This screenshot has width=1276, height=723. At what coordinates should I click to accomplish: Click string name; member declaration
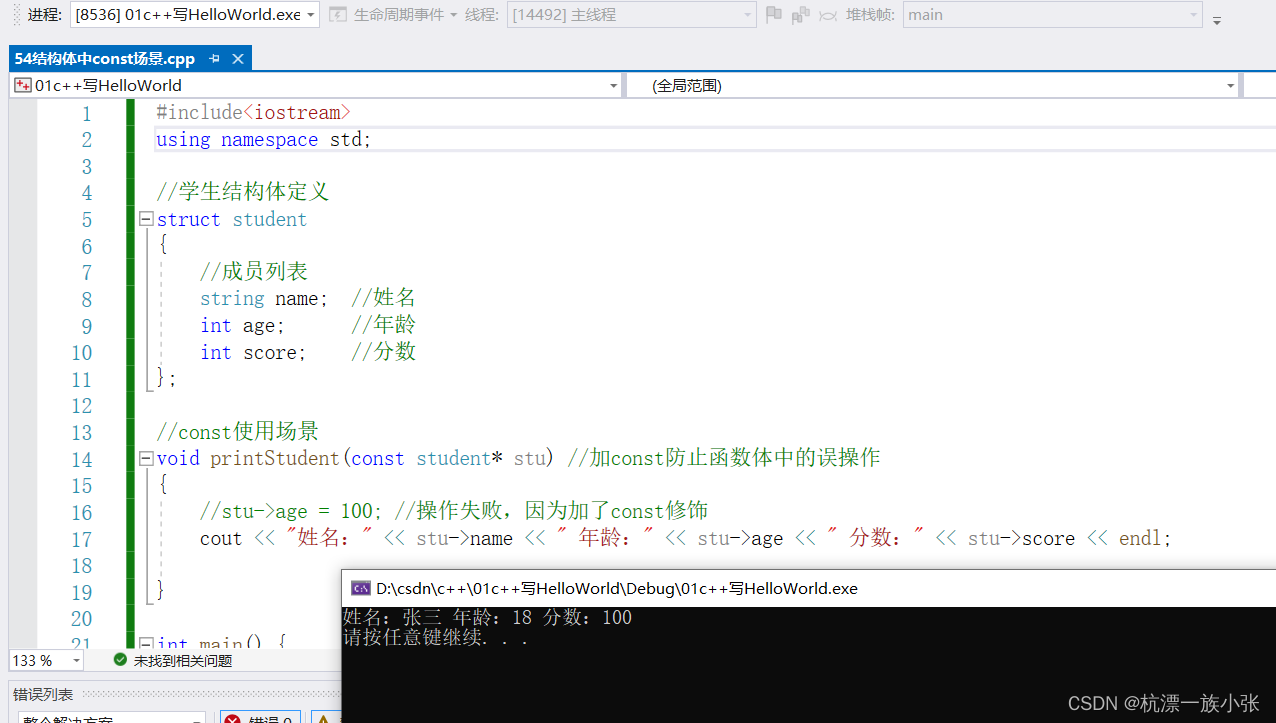pos(264,299)
